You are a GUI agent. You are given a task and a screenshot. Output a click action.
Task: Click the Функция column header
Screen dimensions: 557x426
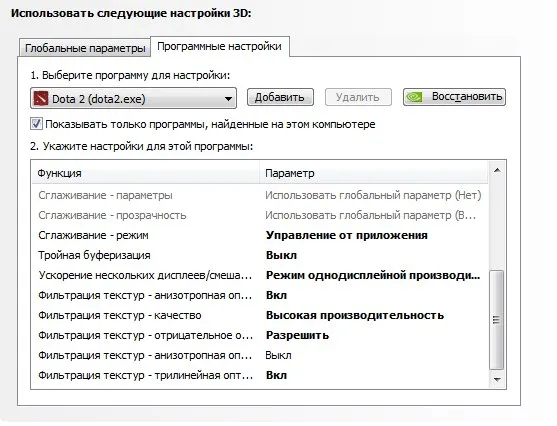click(x=146, y=173)
